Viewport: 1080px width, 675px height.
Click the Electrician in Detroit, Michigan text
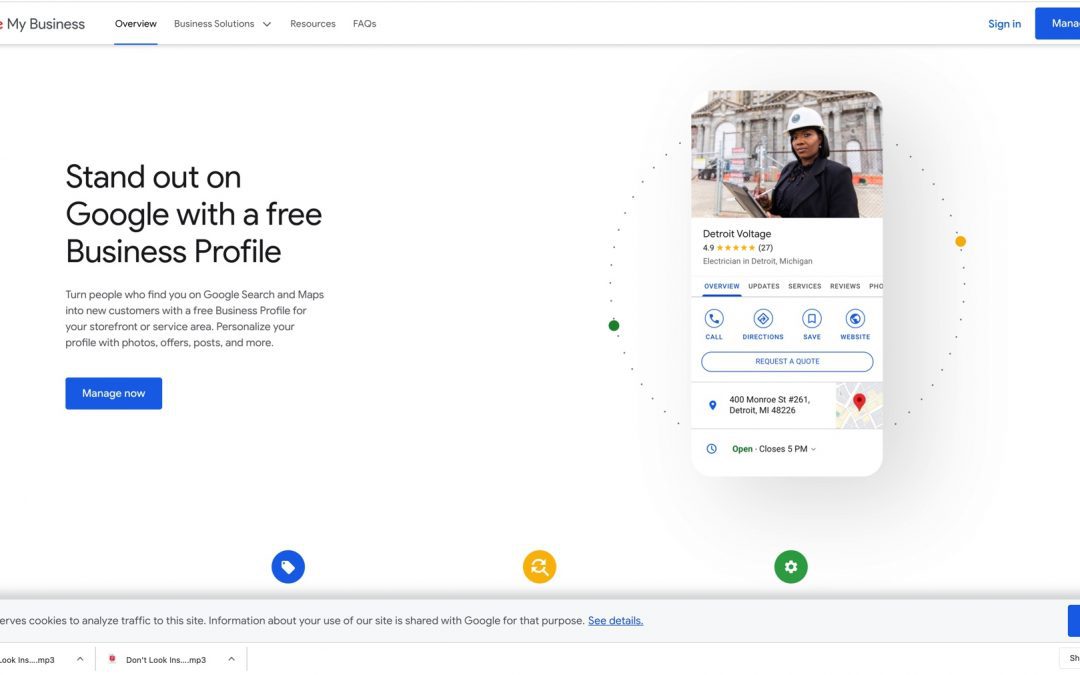(x=757, y=261)
